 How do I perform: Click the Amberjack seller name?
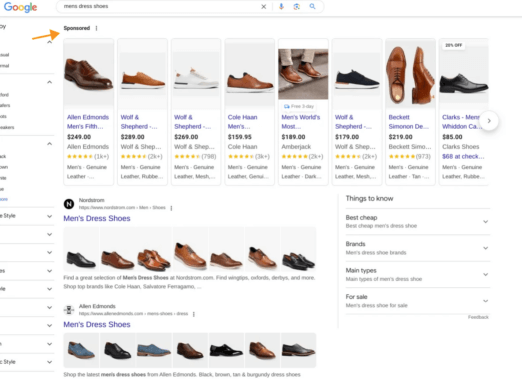[x=296, y=147]
